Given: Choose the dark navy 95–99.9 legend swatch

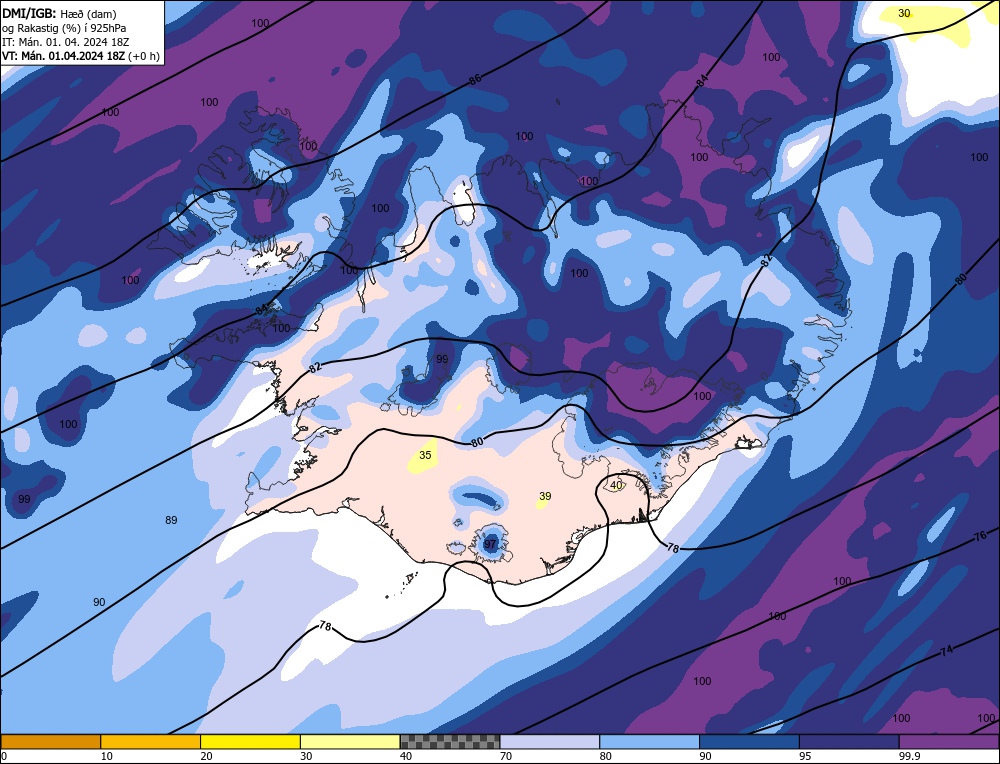Looking at the screenshot, I should click(849, 742).
